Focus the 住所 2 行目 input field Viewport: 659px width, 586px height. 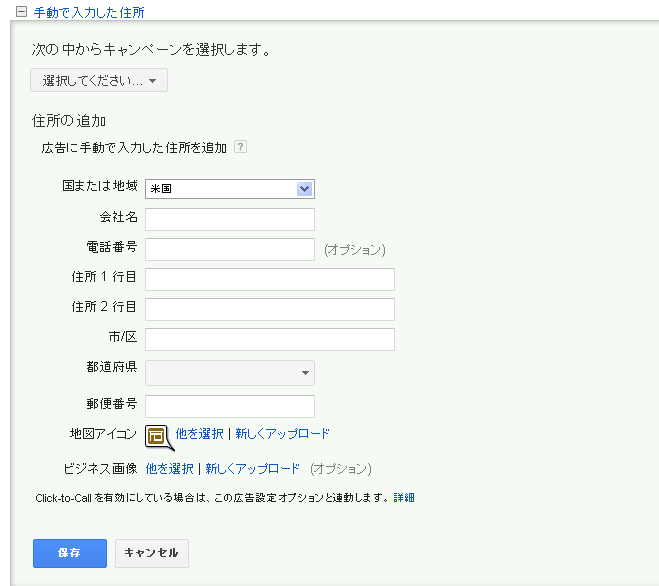[x=270, y=309]
